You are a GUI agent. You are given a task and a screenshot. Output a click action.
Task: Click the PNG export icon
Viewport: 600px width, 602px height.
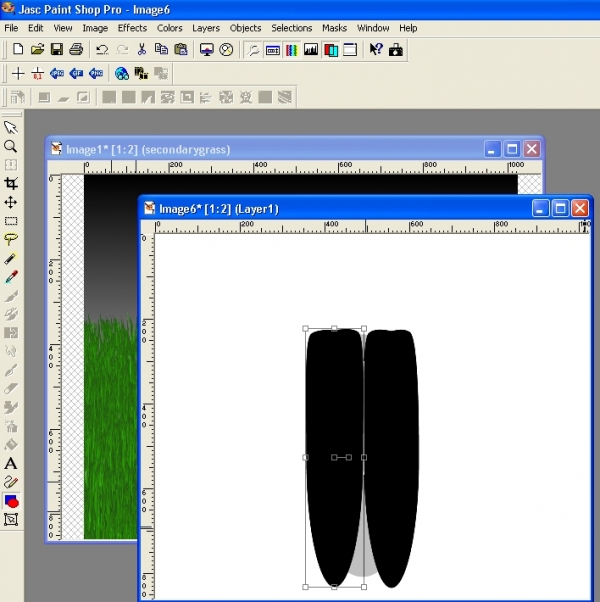point(96,73)
